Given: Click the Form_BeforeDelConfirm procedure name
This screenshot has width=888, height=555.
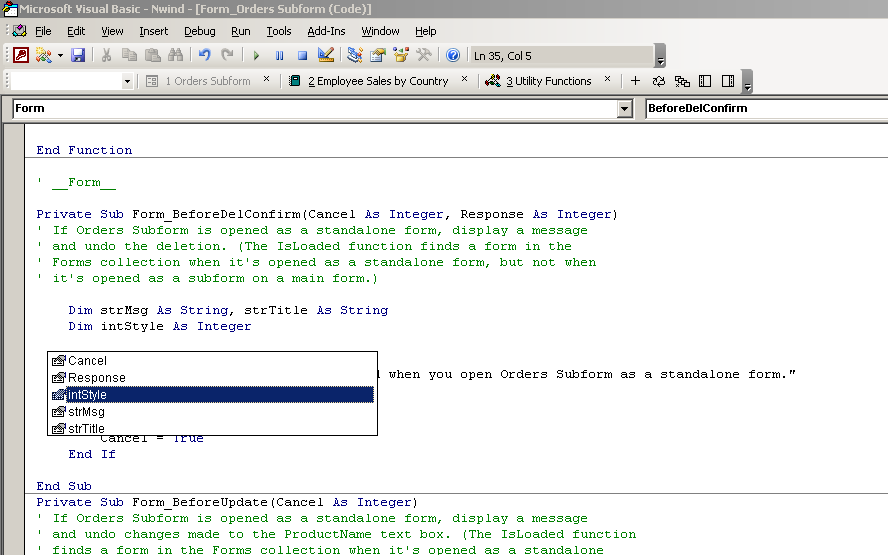Looking at the screenshot, I should pos(216,214).
